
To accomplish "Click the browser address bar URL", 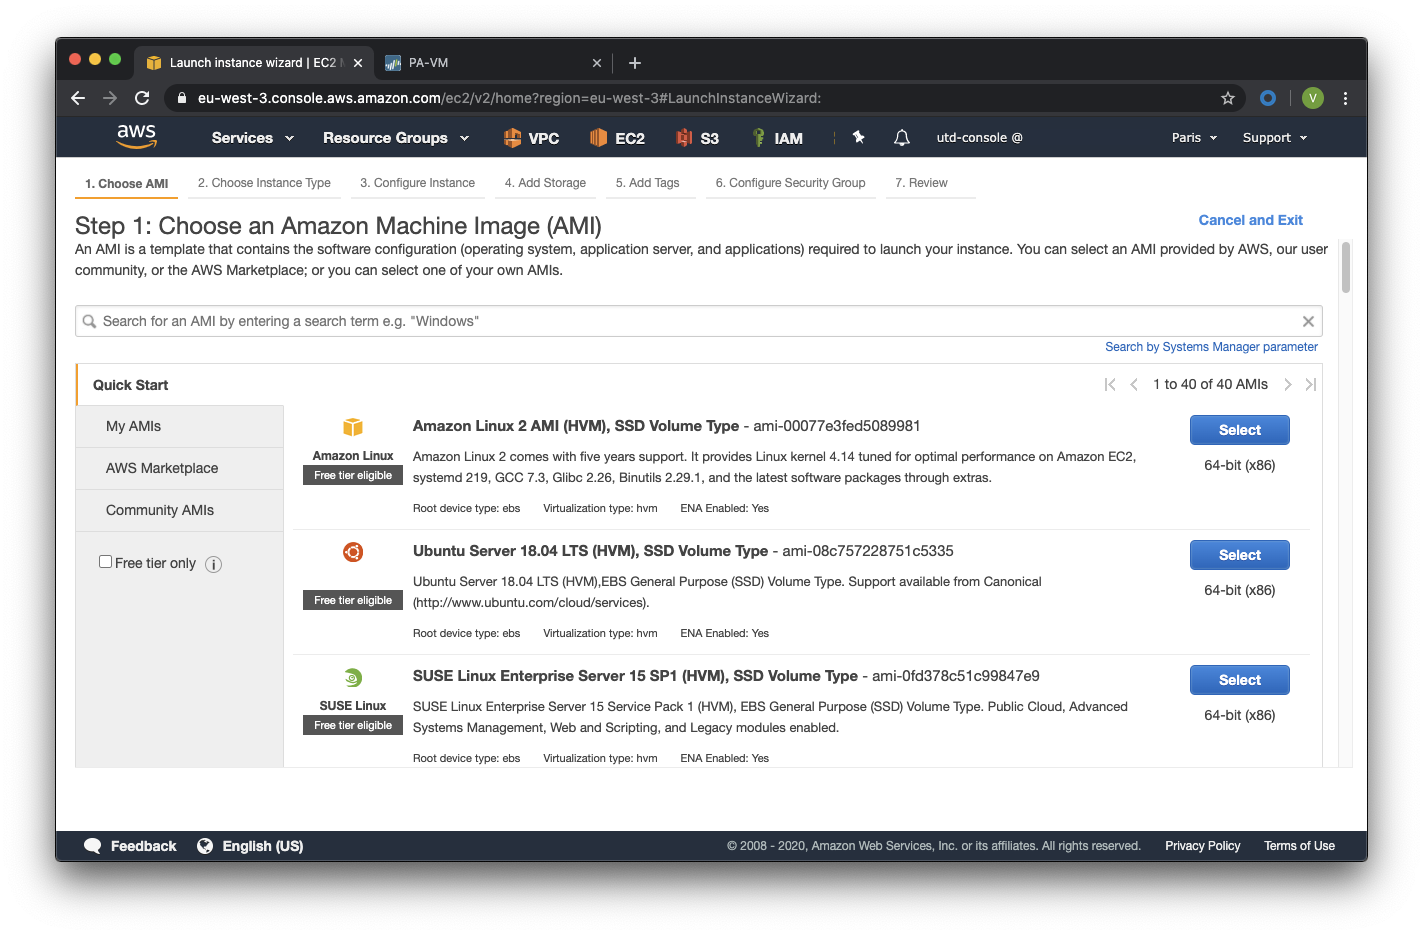I will (509, 98).
